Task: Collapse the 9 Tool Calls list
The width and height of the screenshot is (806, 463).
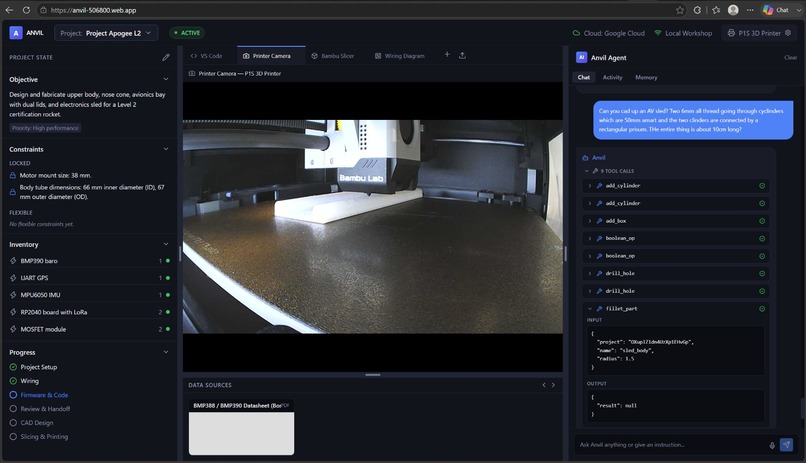Action: click(x=587, y=171)
